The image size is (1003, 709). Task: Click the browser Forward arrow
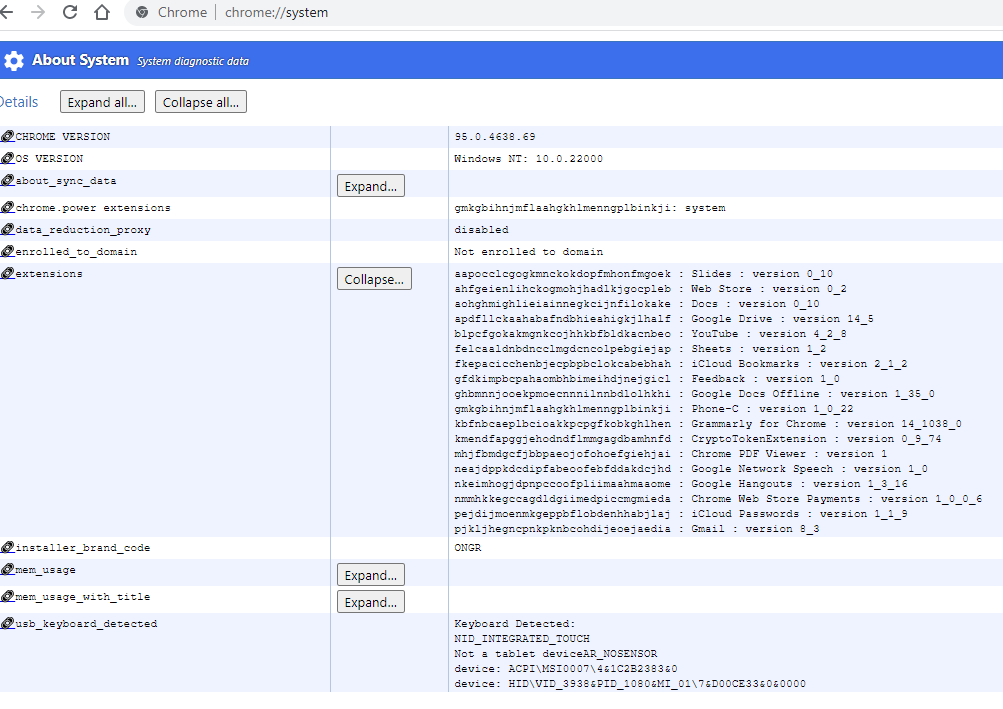click(x=38, y=12)
